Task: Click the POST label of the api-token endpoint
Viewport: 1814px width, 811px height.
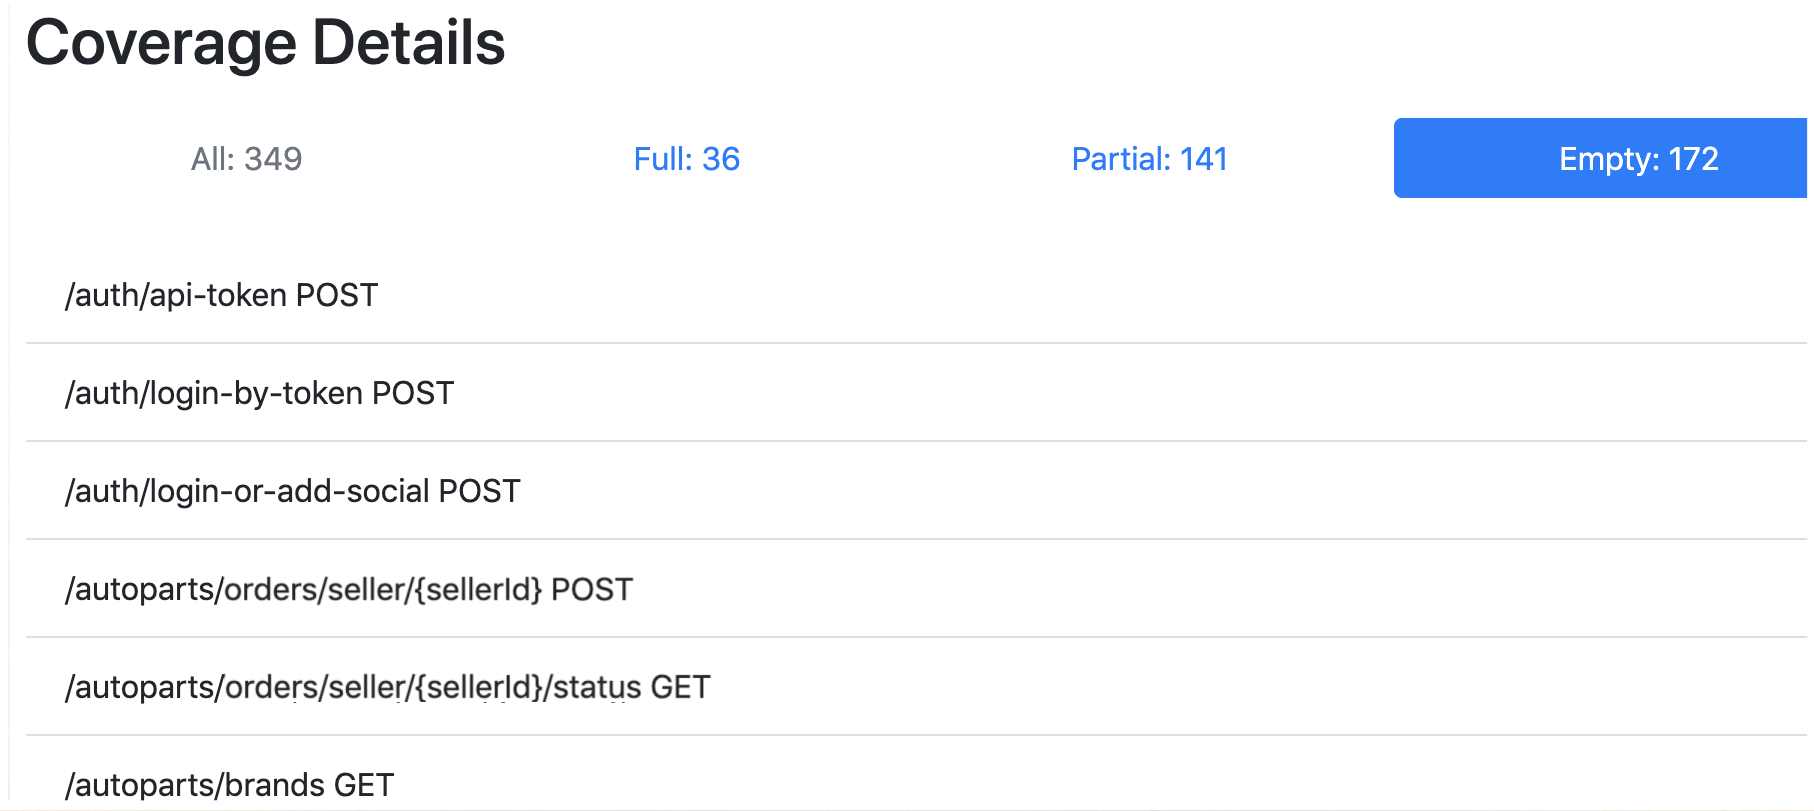Action: (x=337, y=295)
